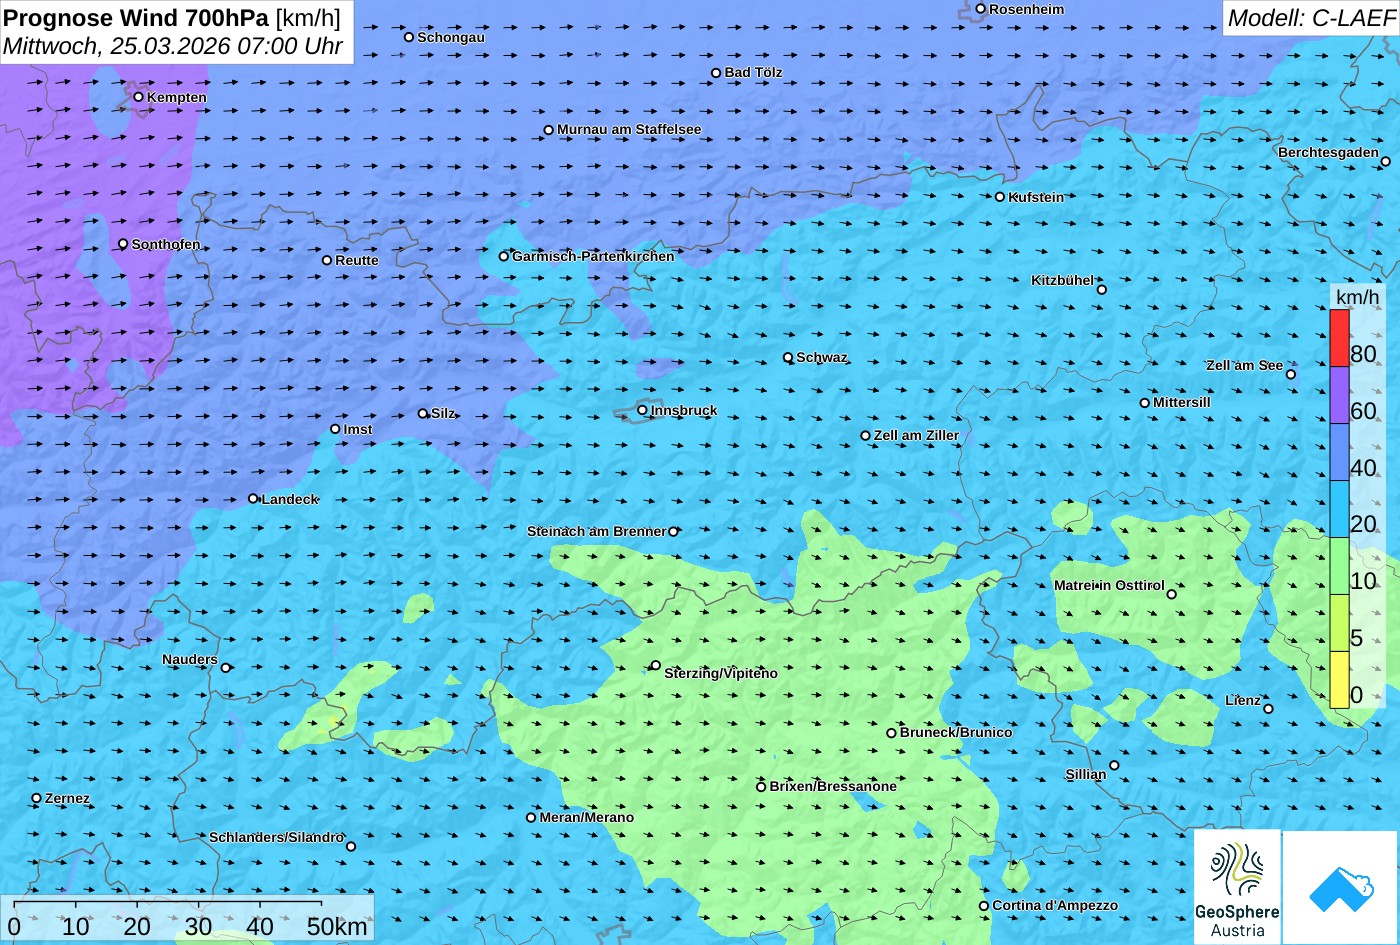
Task: Click the cyan 20 km/h legend color
Action: coord(1339,509)
